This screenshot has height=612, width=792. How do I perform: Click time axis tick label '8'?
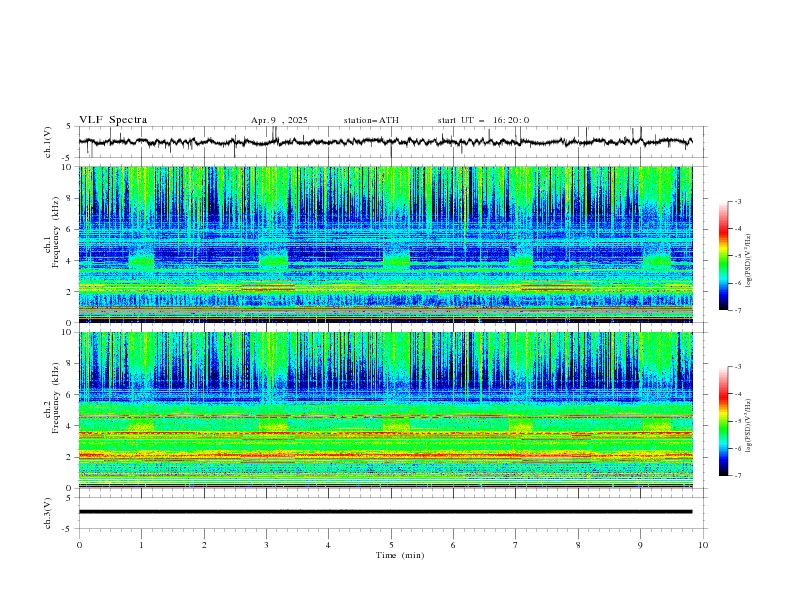pos(578,545)
